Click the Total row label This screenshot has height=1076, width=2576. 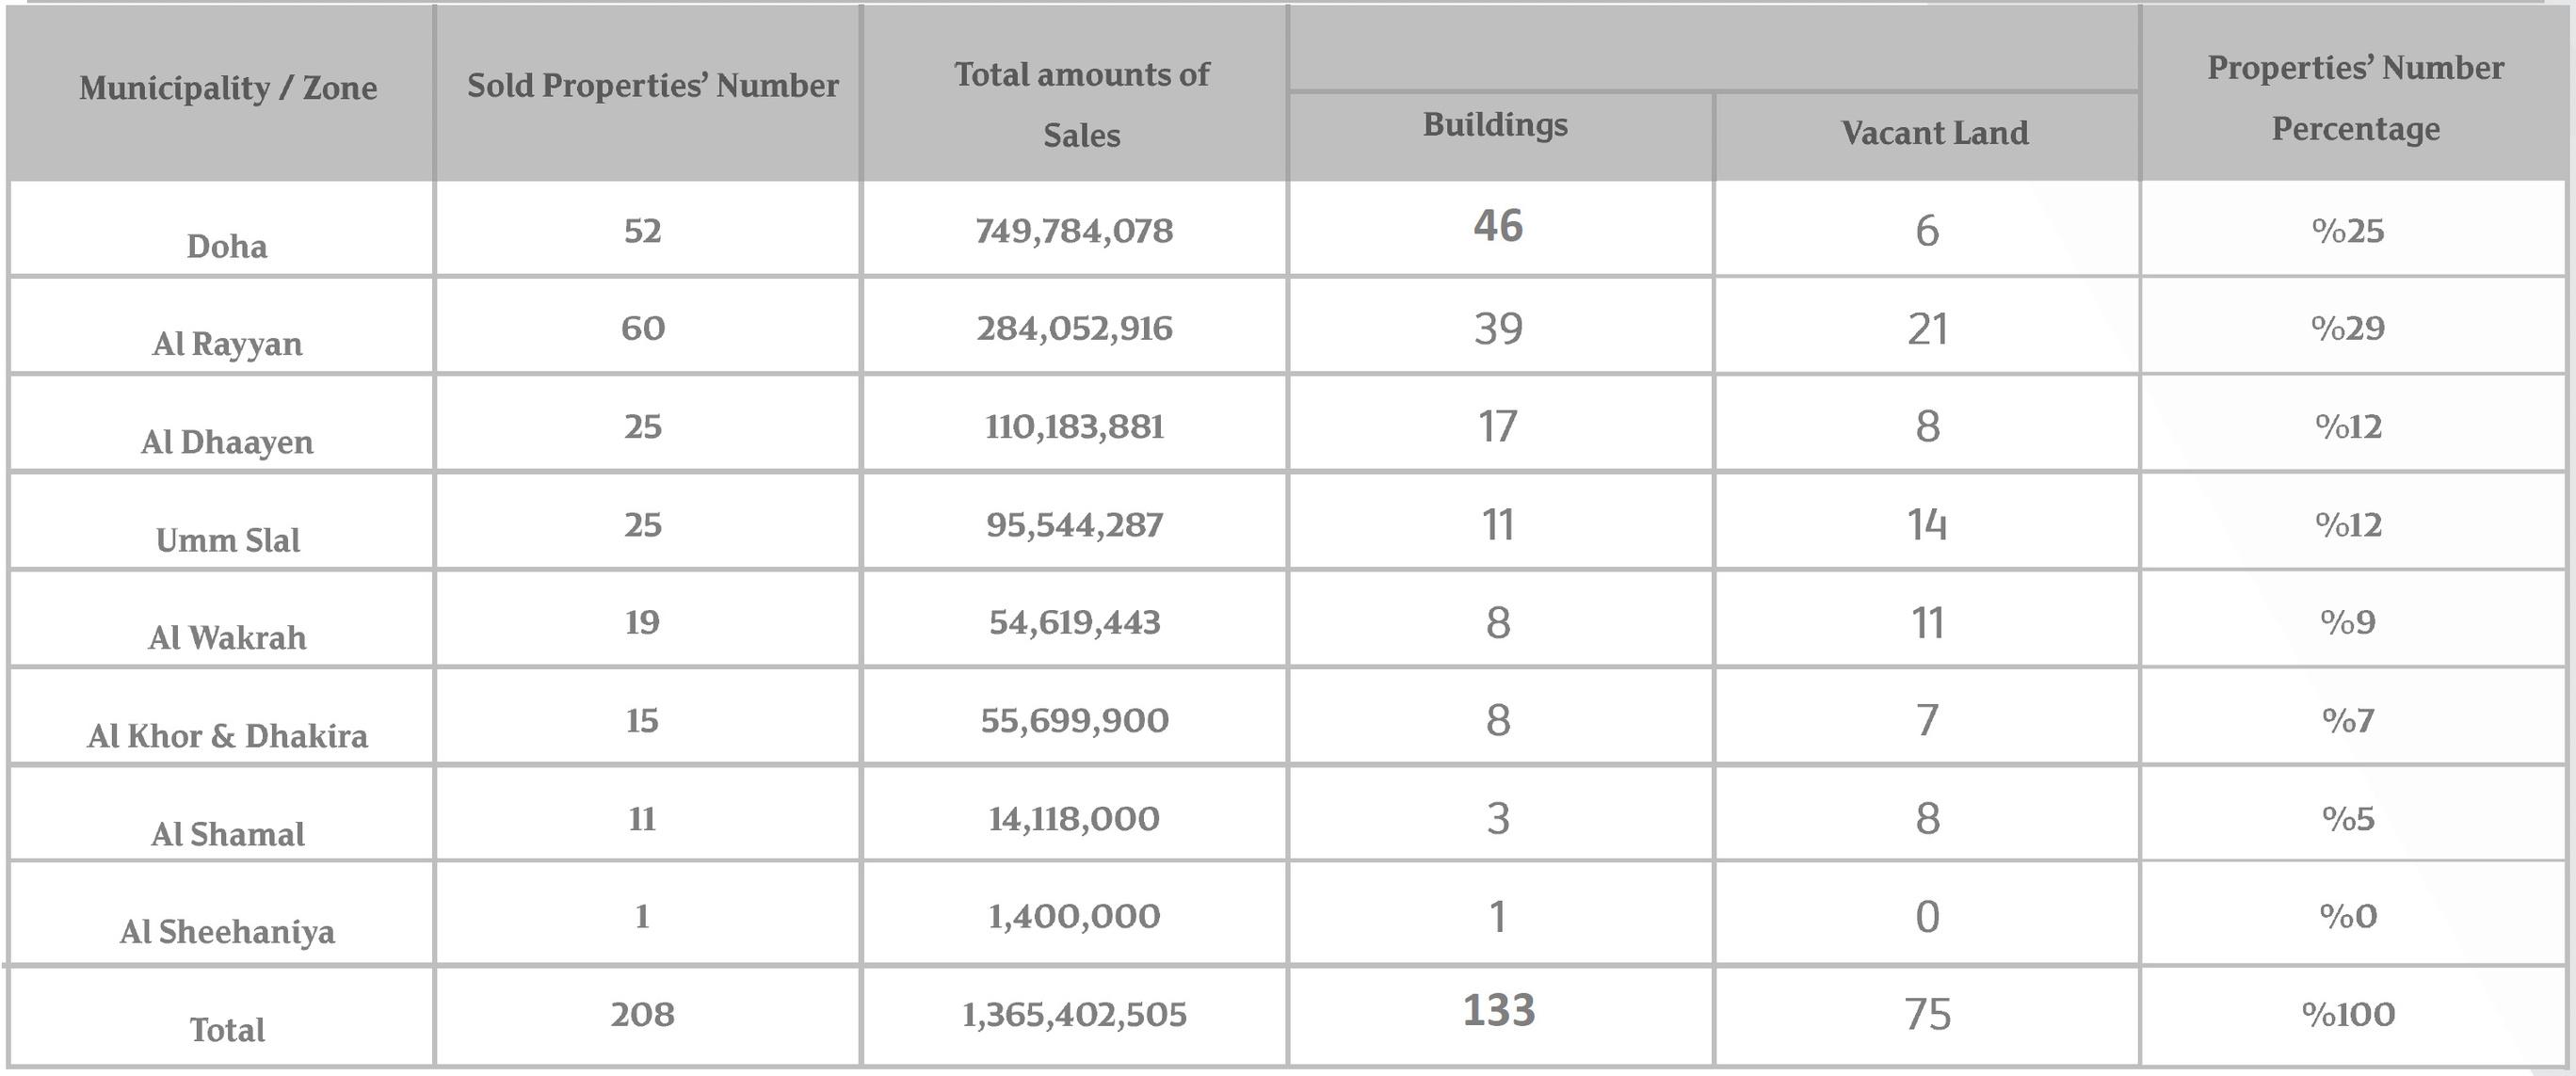pyautogui.click(x=227, y=1030)
